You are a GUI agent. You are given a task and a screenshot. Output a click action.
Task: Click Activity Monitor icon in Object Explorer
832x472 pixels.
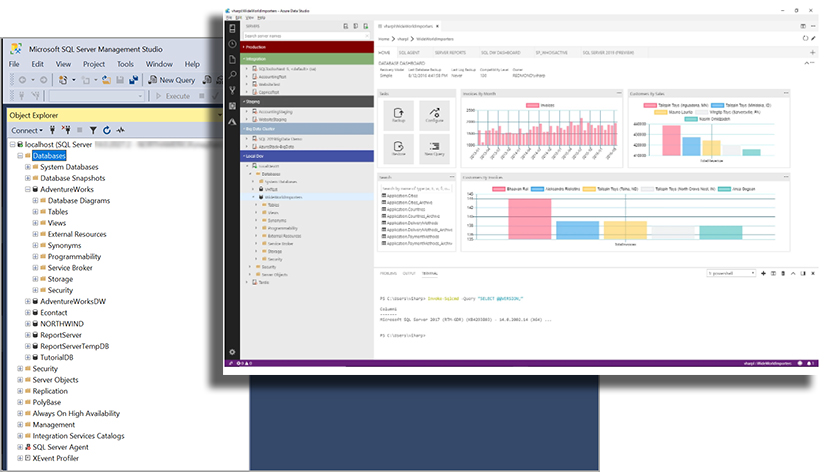(120, 130)
